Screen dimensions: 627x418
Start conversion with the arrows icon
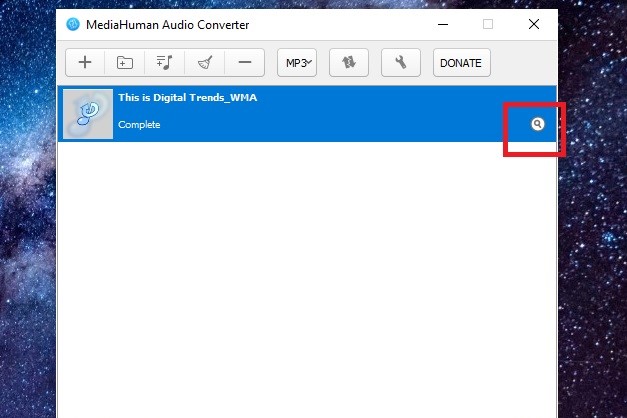(x=349, y=63)
